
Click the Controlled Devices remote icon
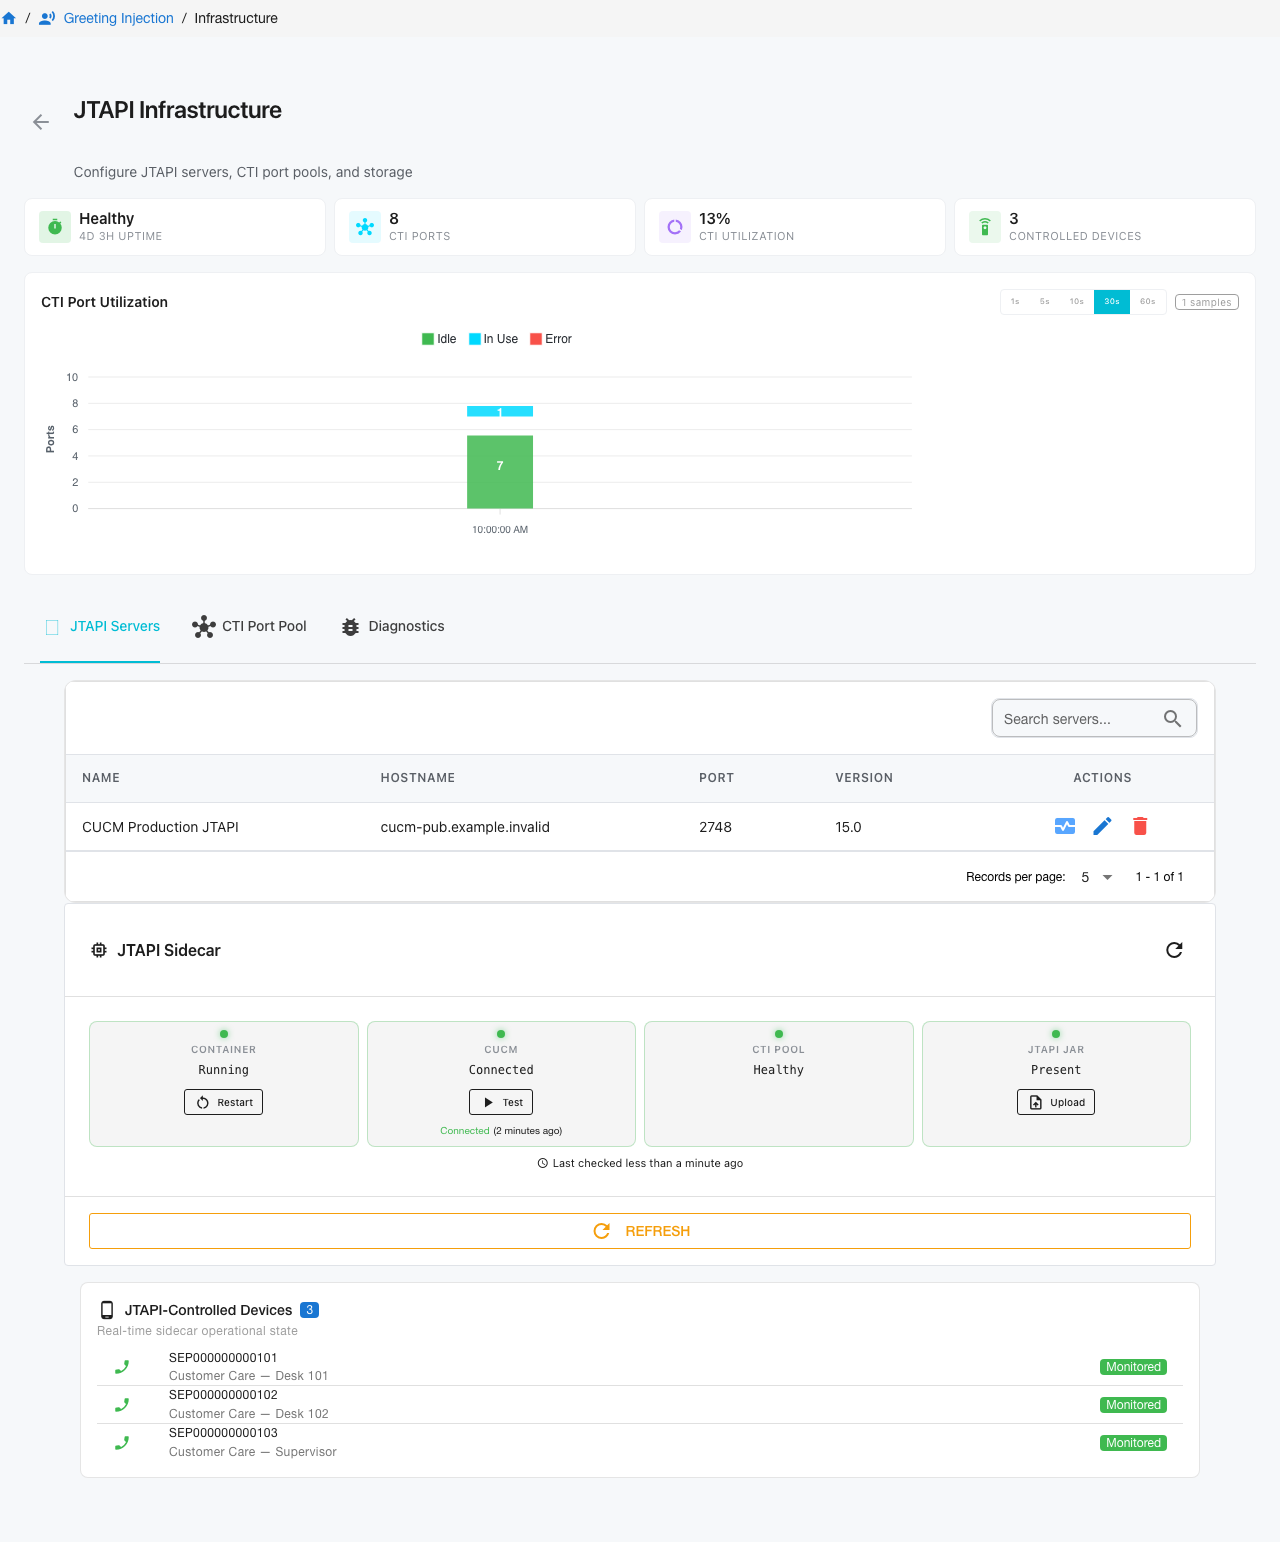tap(985, 227)
